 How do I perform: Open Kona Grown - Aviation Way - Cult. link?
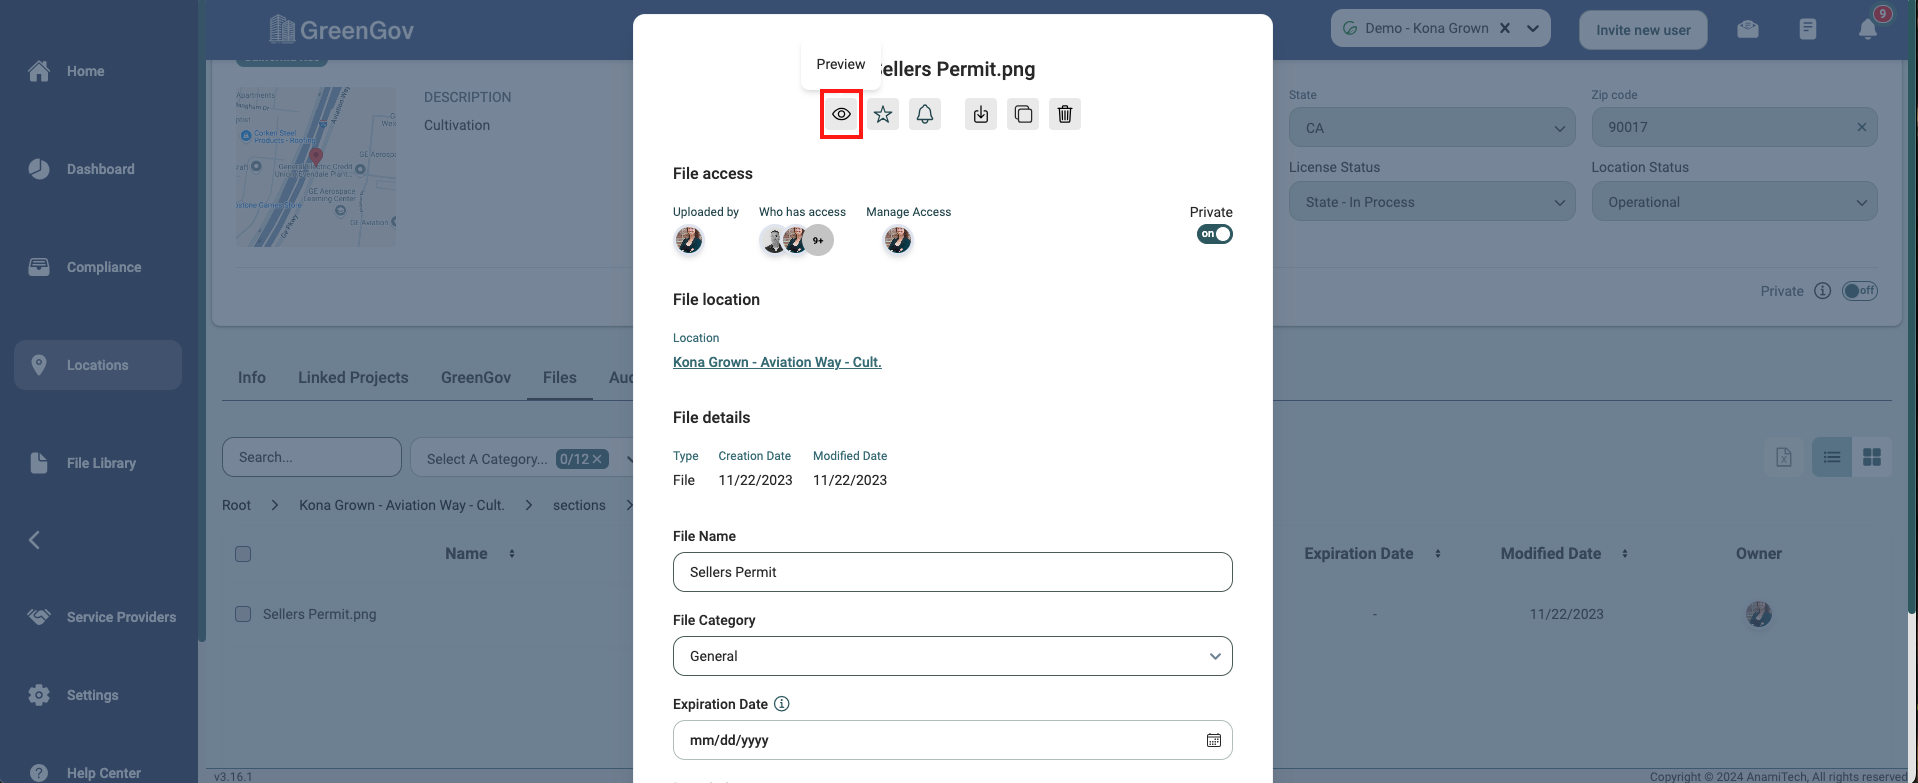(x=777, y=362)
